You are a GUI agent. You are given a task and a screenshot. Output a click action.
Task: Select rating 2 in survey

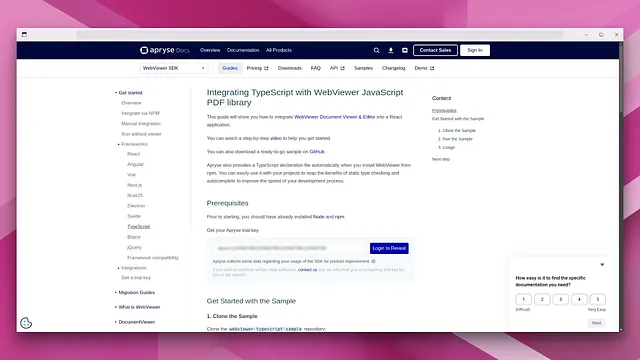[x=542, y=299]
